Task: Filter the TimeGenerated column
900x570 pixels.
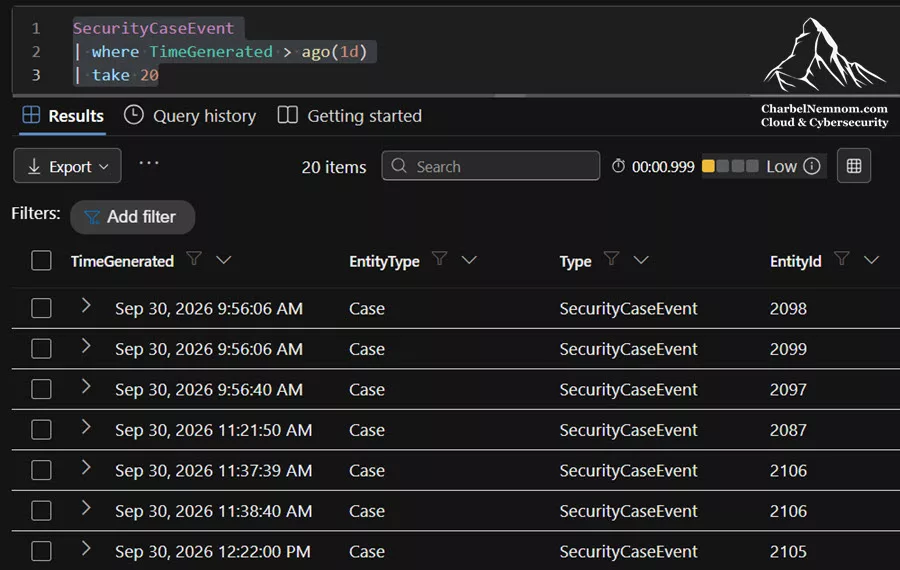Action: tap(194, 259)
